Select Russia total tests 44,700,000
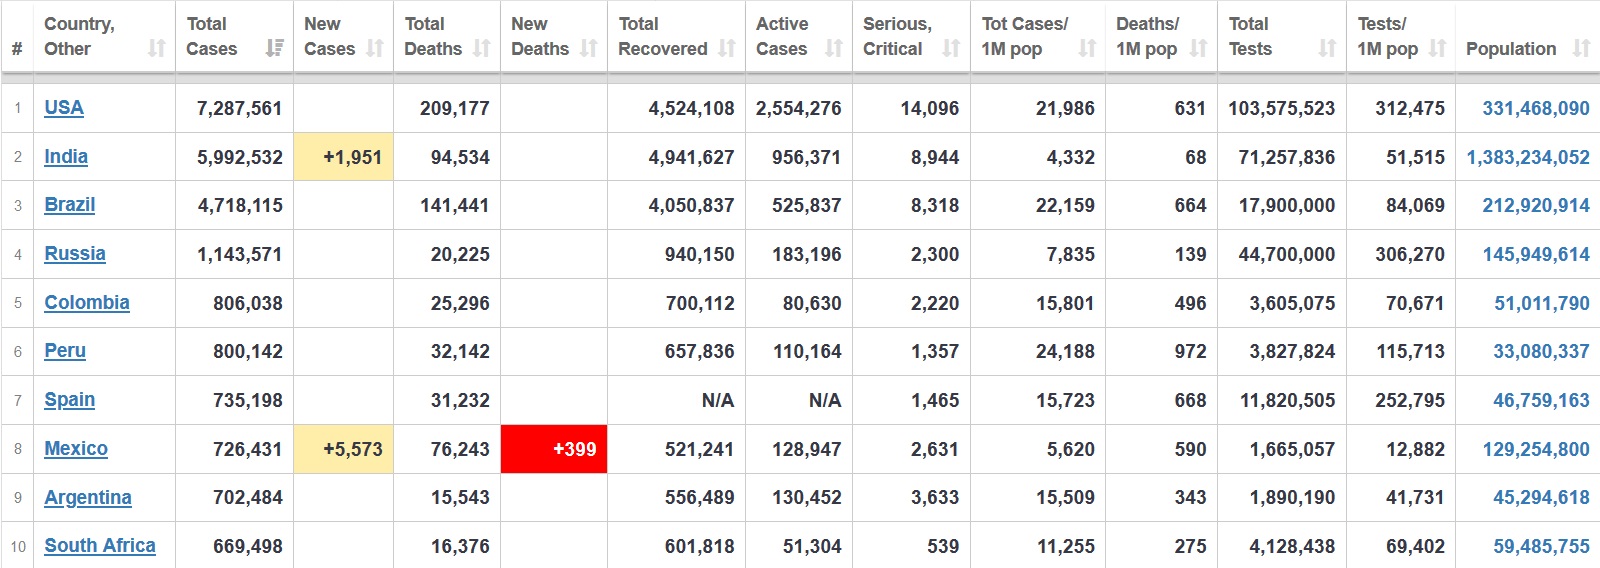Image resolution: width=1600 pixels, height=568 pixels. pyautogui.click(x=1287, y=254)
